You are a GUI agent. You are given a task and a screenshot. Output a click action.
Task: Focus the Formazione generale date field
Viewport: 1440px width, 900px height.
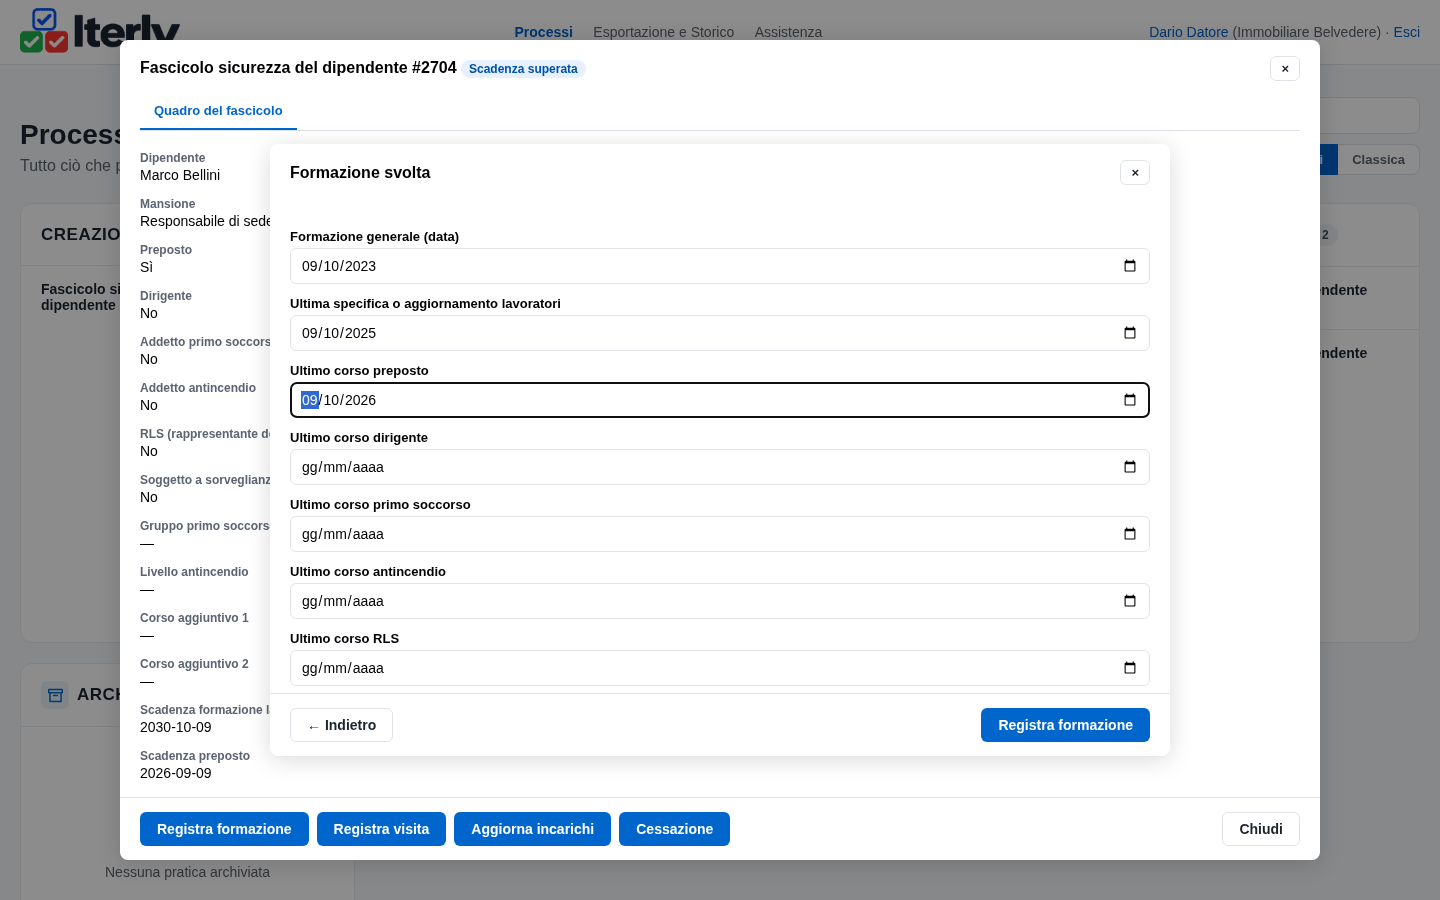(x=720, y=266)
